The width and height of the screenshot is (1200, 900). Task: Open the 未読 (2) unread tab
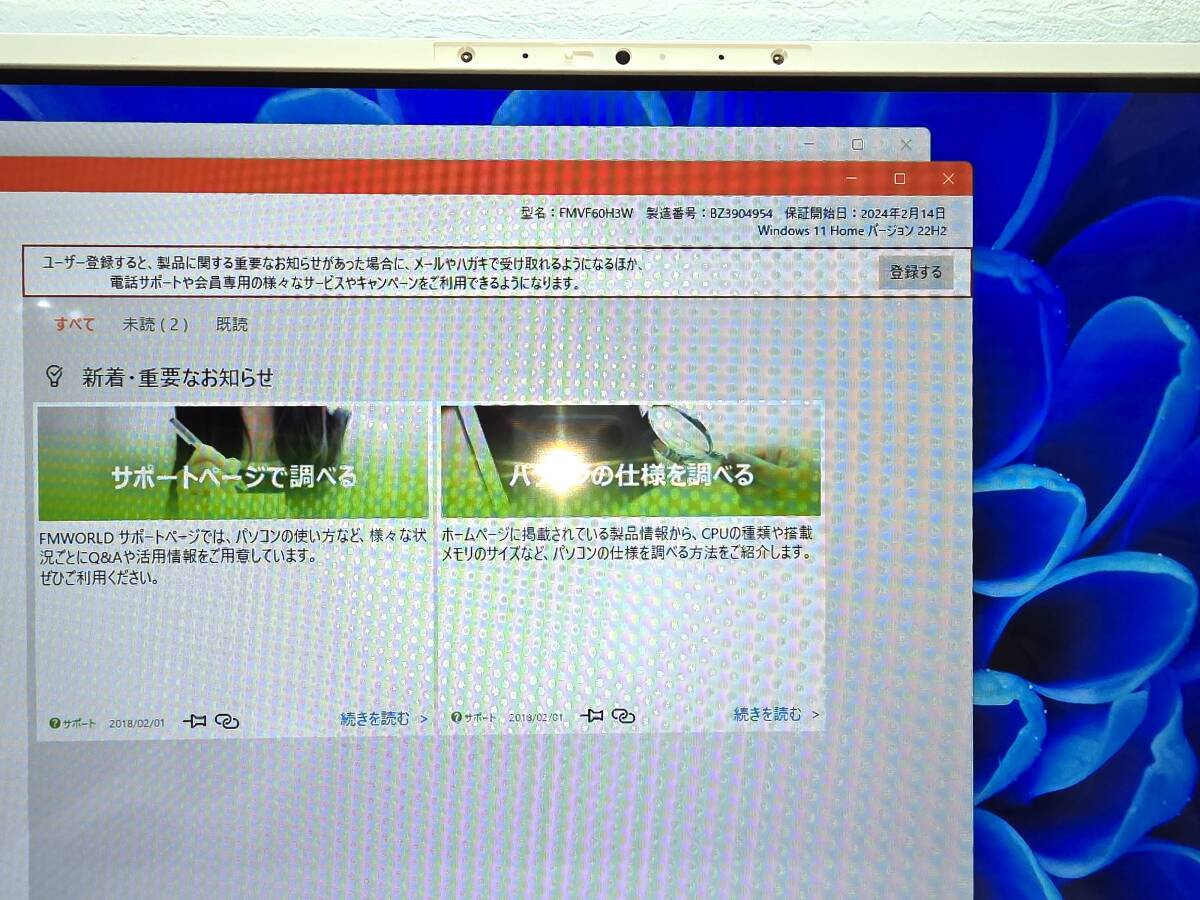[155, 324]
